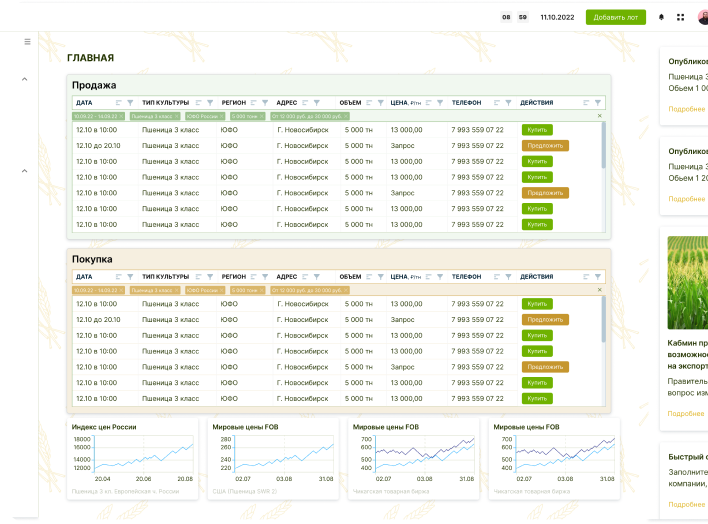Sort Продажа table by ТИП КУЛЬТУРЫ
The height and width of the screenshot is (524, 708).
pyautogui.click(x=198, y=103)
